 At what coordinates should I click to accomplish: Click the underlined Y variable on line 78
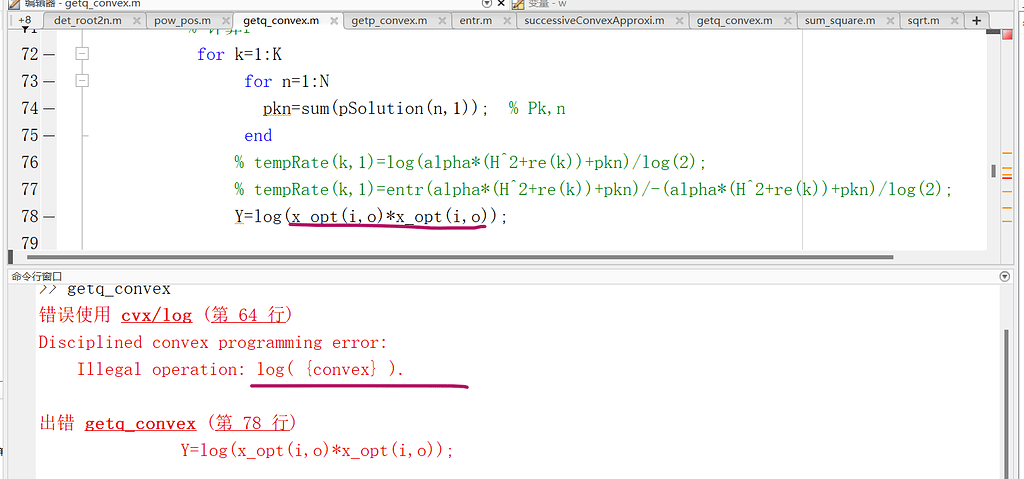(x=239, y=216)
